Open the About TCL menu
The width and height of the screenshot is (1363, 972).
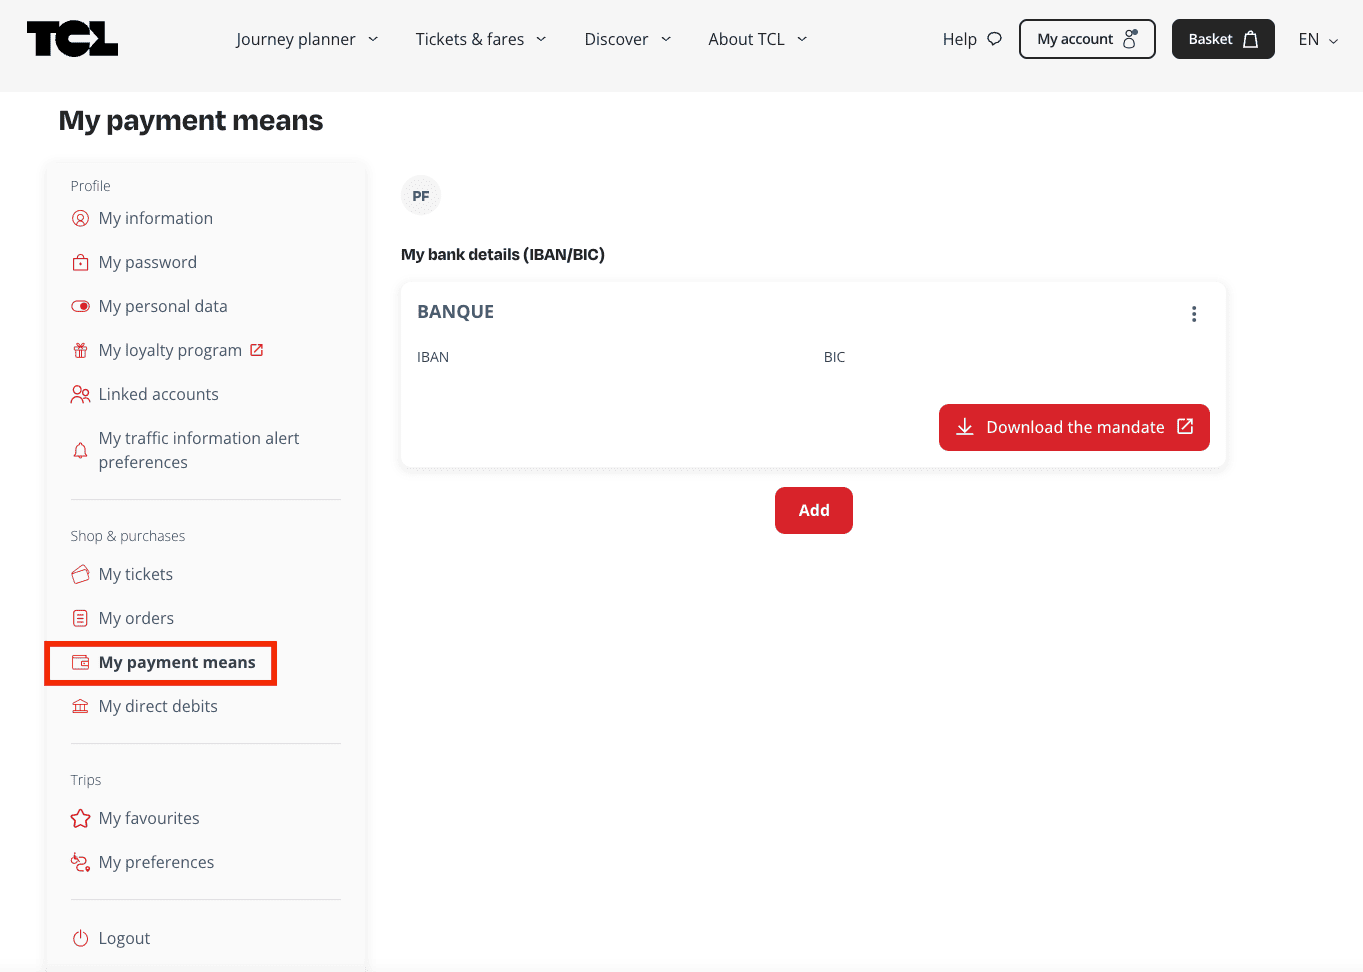click(x=758, y=39)
